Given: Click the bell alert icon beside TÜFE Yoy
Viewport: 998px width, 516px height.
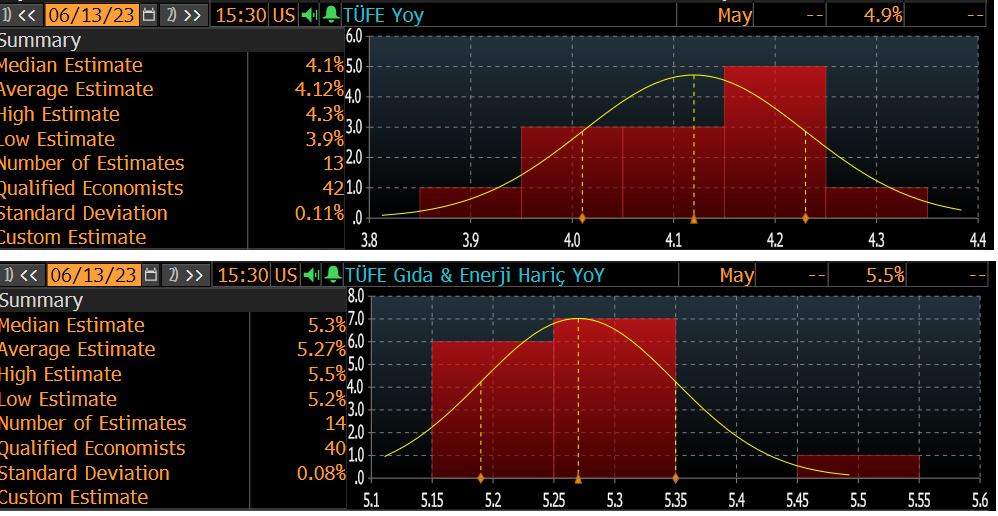Looking at the screenshot, I should pyautogui.click(x=330, y=15).
